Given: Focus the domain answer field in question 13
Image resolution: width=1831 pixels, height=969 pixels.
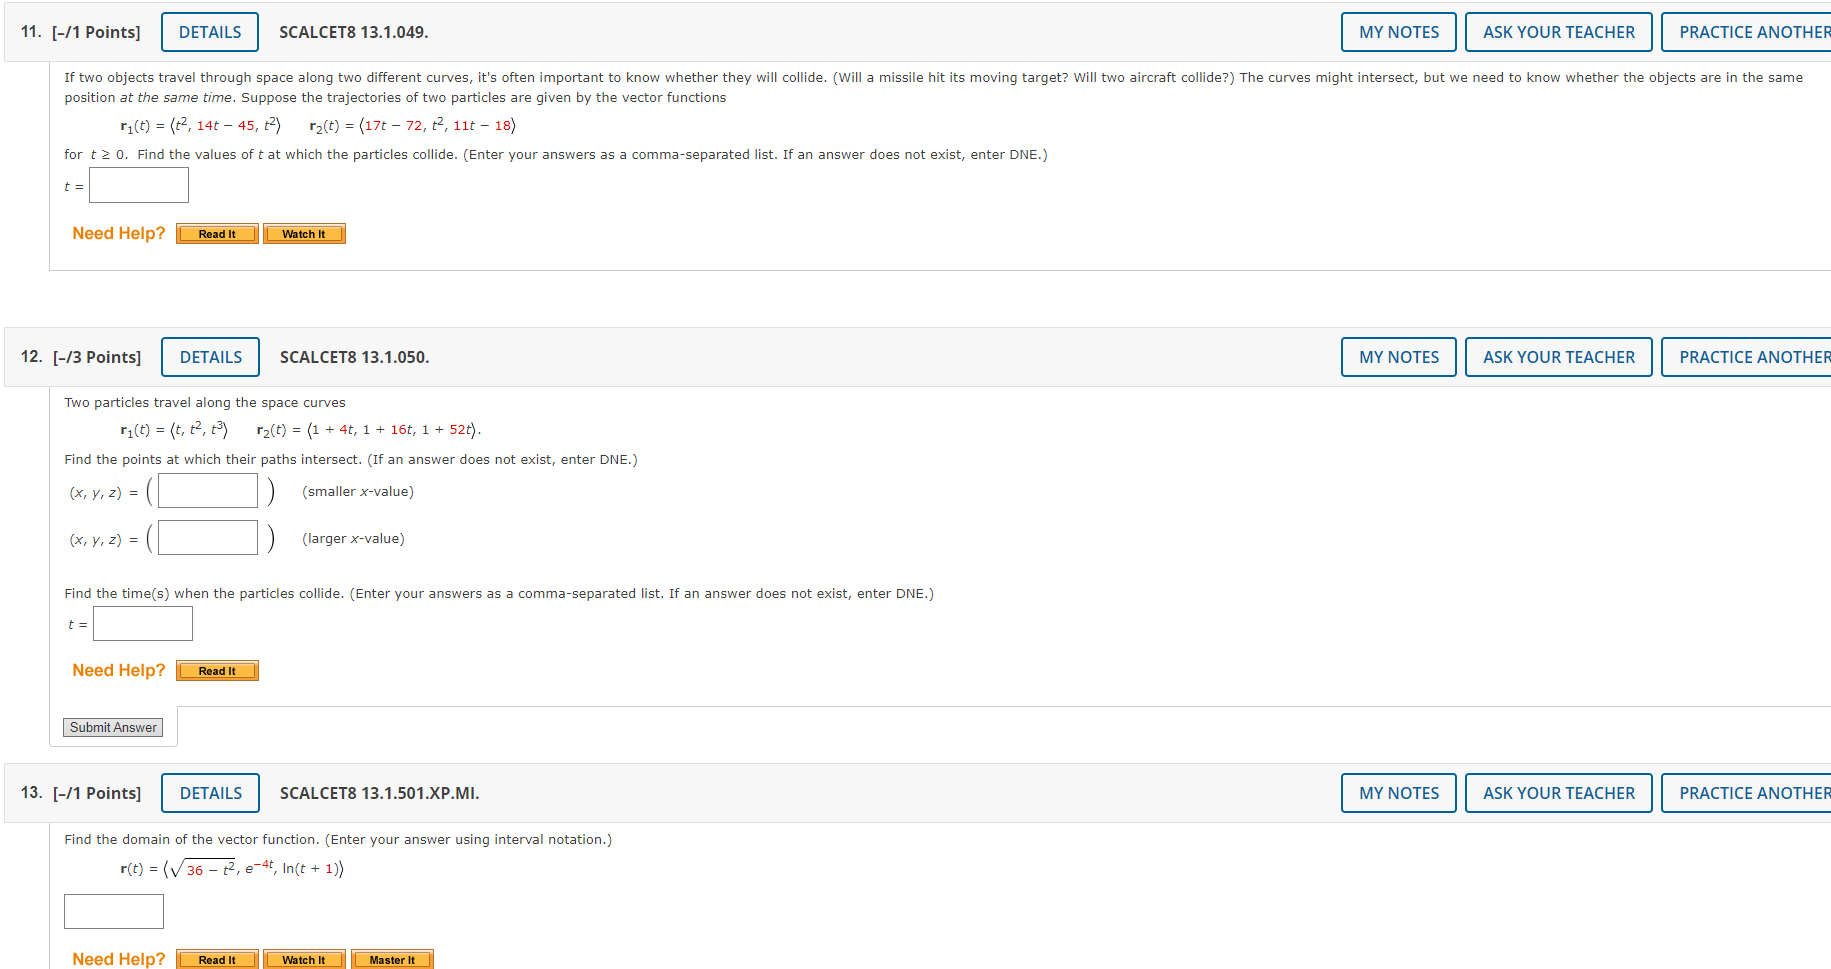Looking at the screenshot, I should pos(114,911).
